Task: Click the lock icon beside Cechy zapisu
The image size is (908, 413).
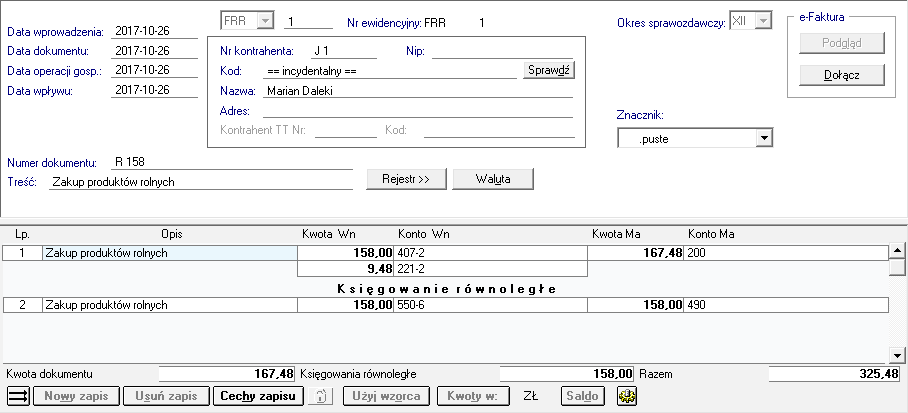Action: tap(321, 396)
